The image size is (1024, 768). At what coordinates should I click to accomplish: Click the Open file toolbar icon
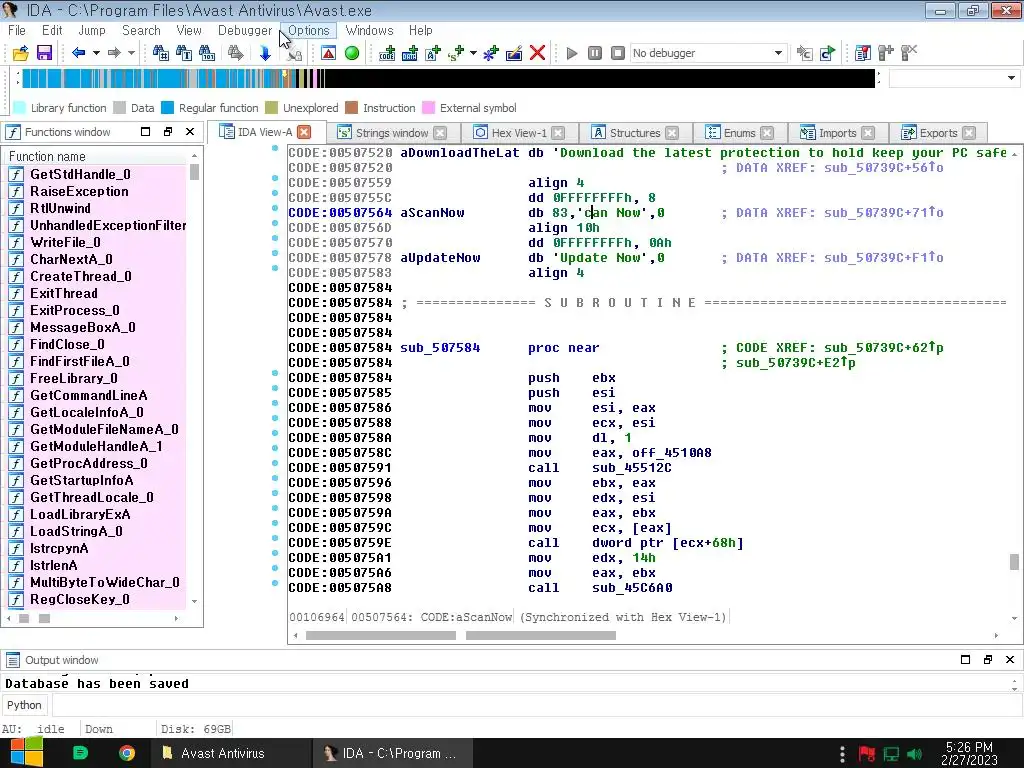click(20, 53)
